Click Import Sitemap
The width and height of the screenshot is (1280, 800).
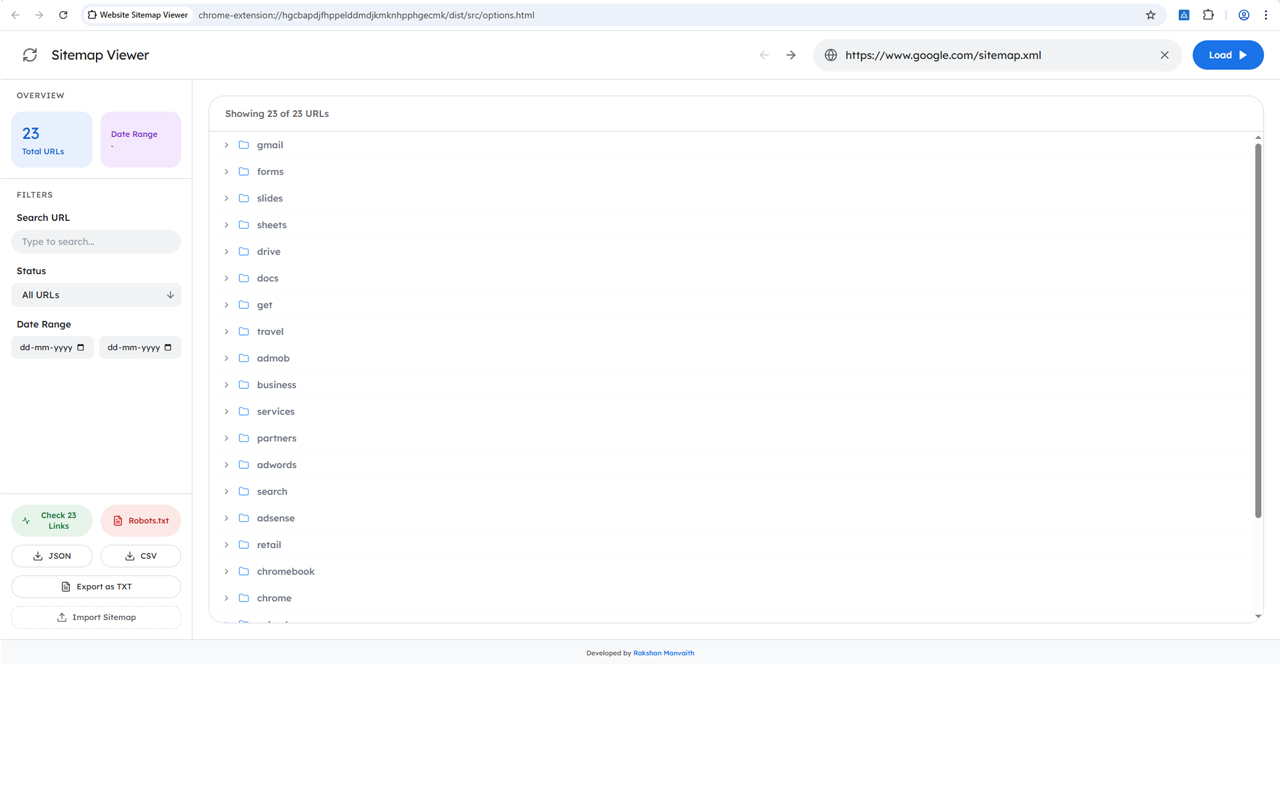(96, 617)
